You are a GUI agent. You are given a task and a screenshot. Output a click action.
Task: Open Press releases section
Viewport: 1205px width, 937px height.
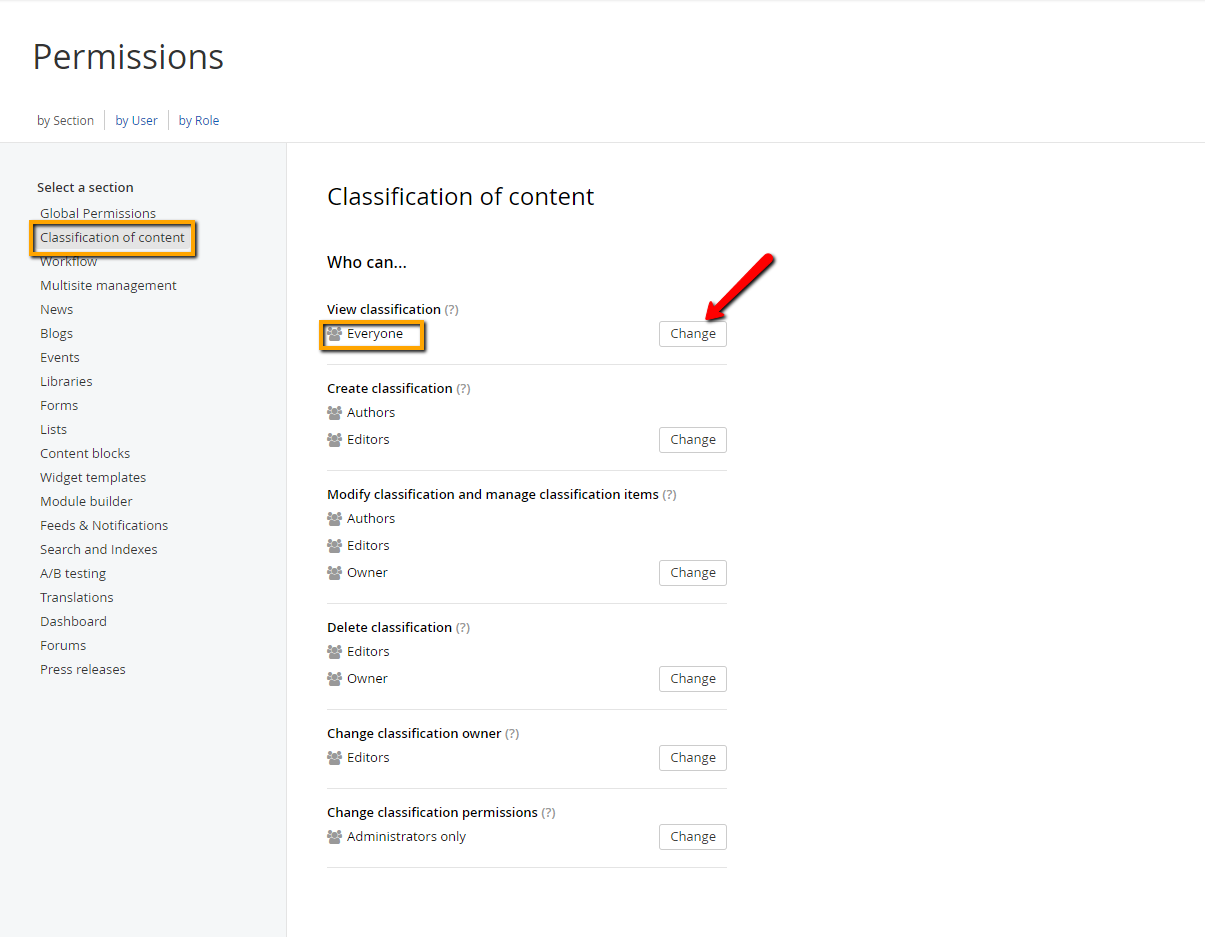[83, 670]
